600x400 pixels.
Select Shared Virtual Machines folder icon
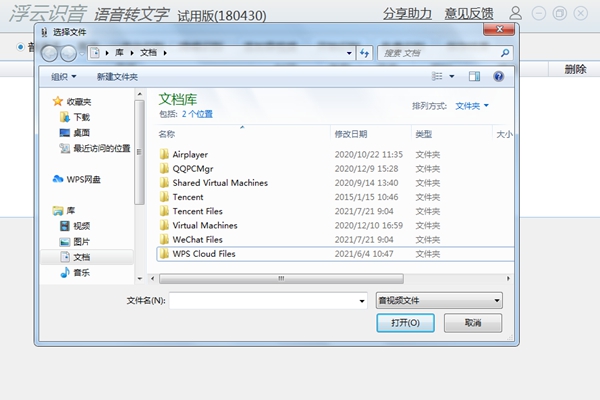pos(164,183)
